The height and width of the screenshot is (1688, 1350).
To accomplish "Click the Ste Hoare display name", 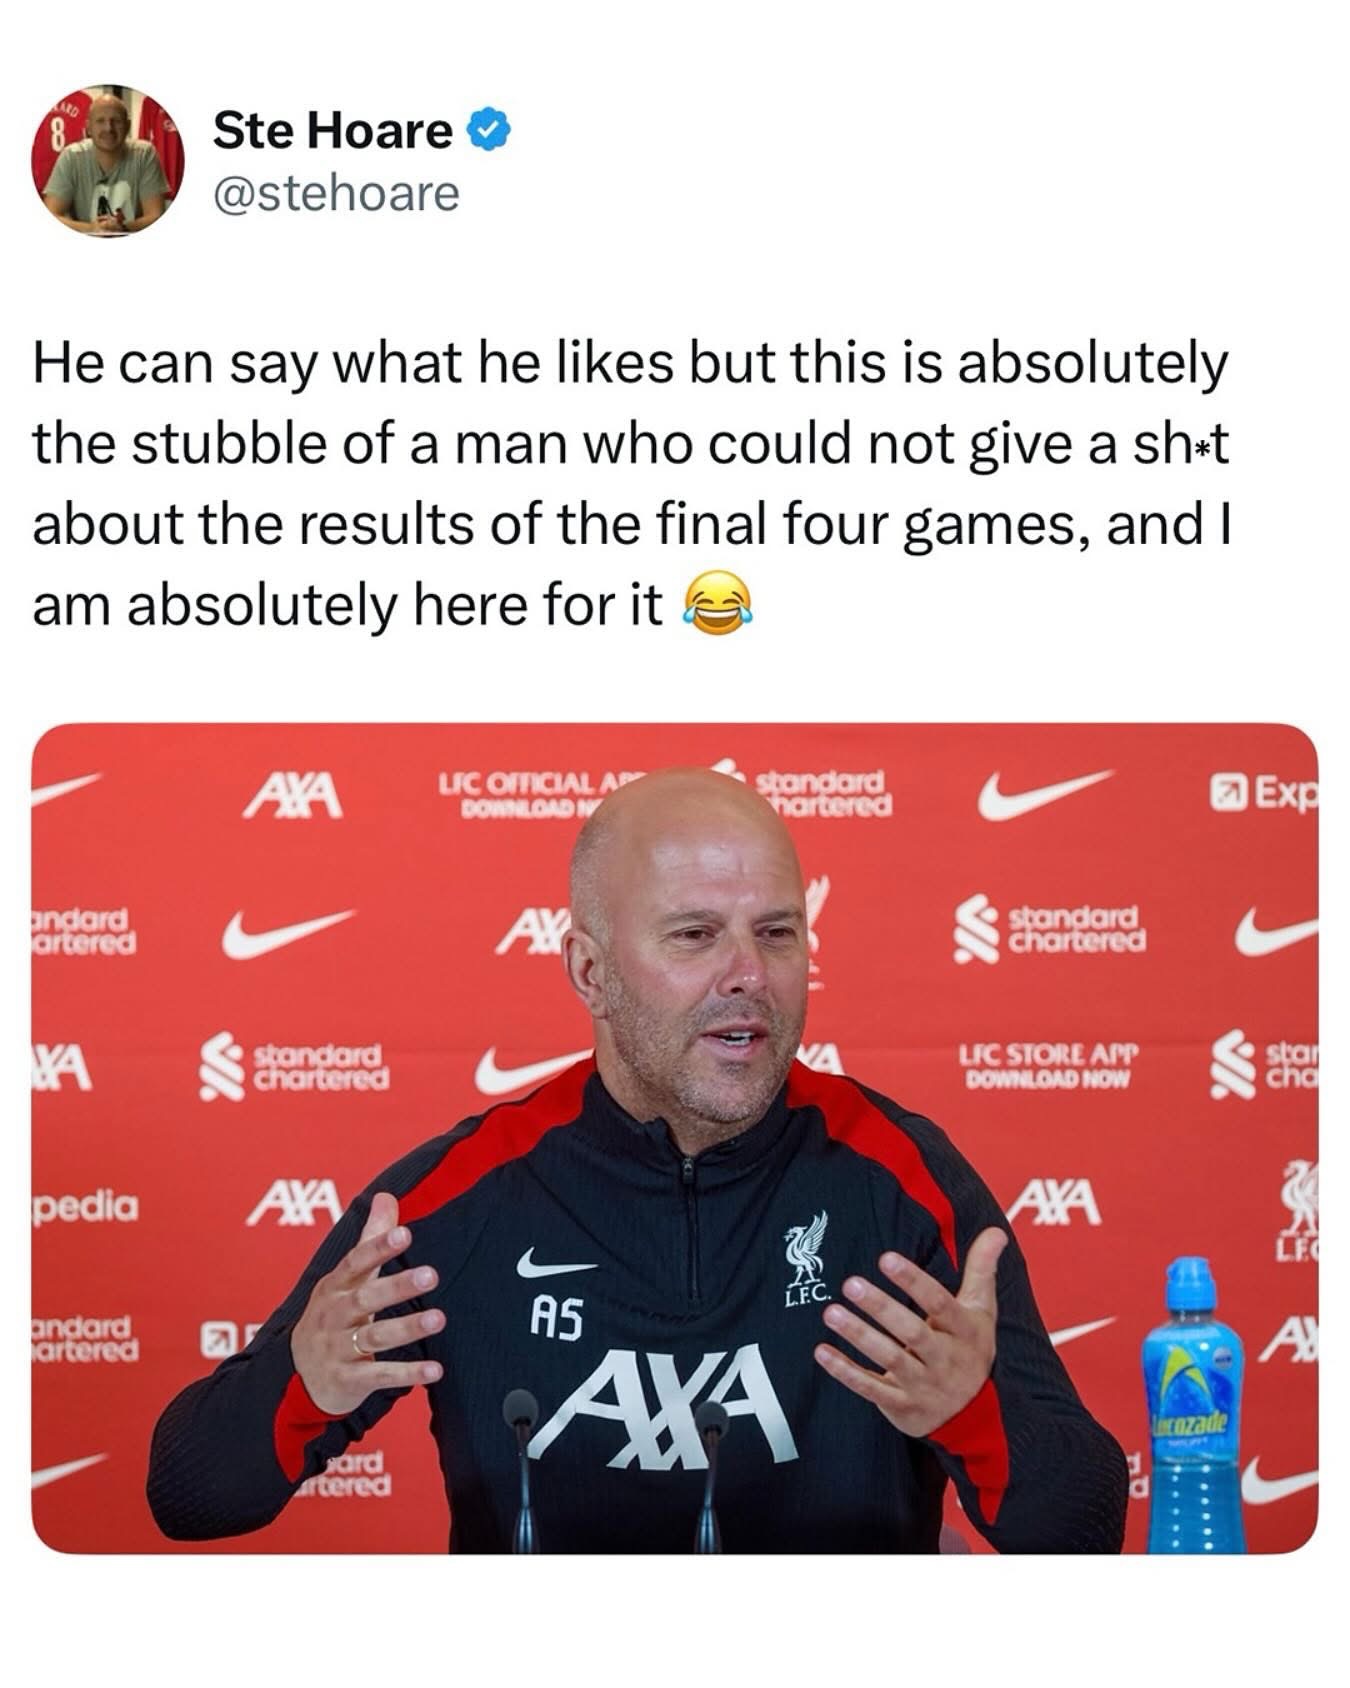I will click(x=333, y=131).
